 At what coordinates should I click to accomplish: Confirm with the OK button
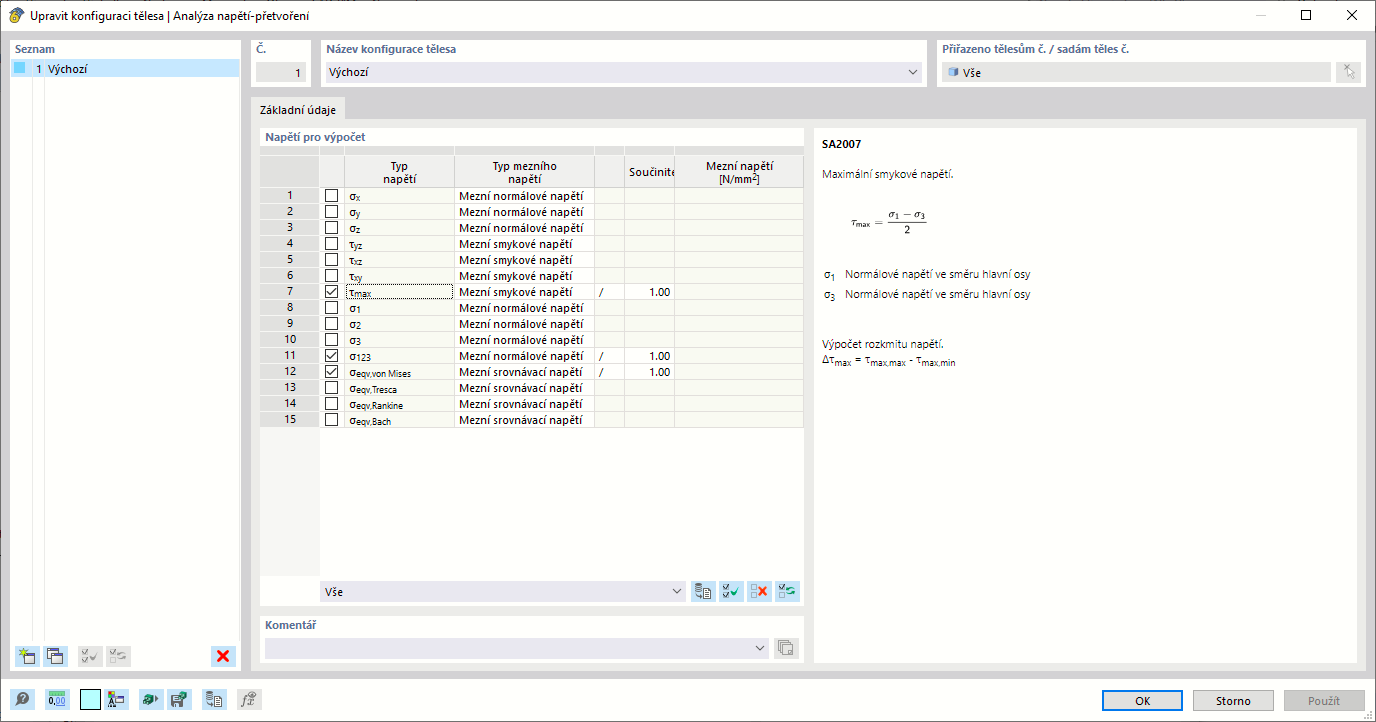tap(1143, 701)
